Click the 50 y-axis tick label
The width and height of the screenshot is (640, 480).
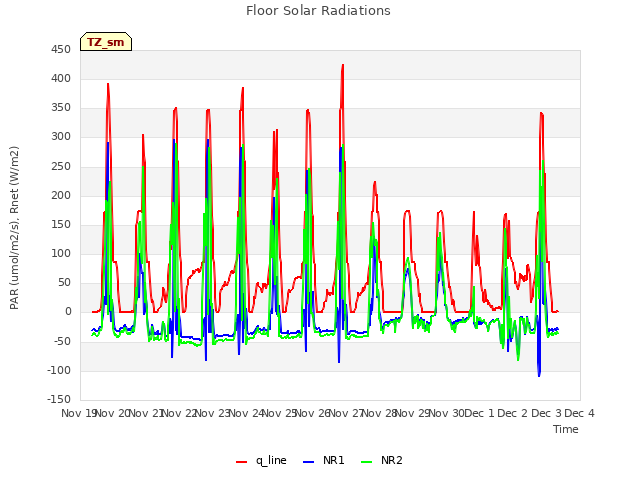click(x=64, y=283)
